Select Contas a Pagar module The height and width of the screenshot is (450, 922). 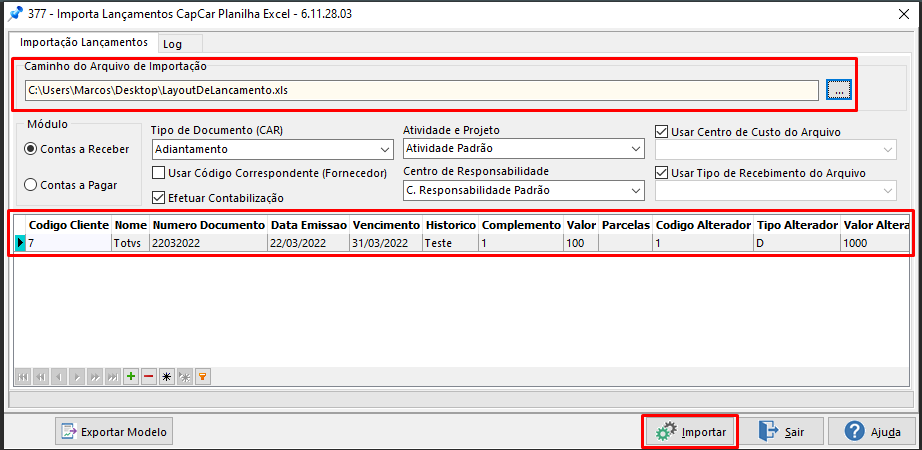[71, 185]
